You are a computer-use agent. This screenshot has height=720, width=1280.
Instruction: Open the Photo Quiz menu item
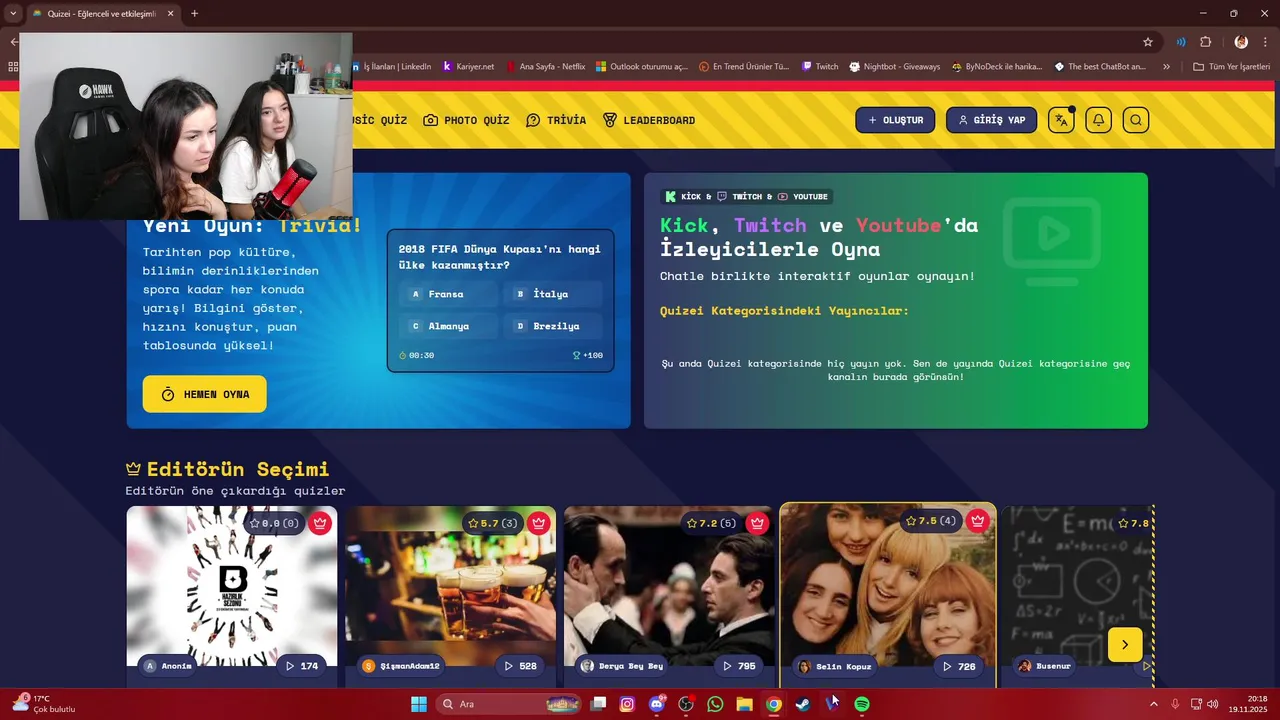[466, 120]
